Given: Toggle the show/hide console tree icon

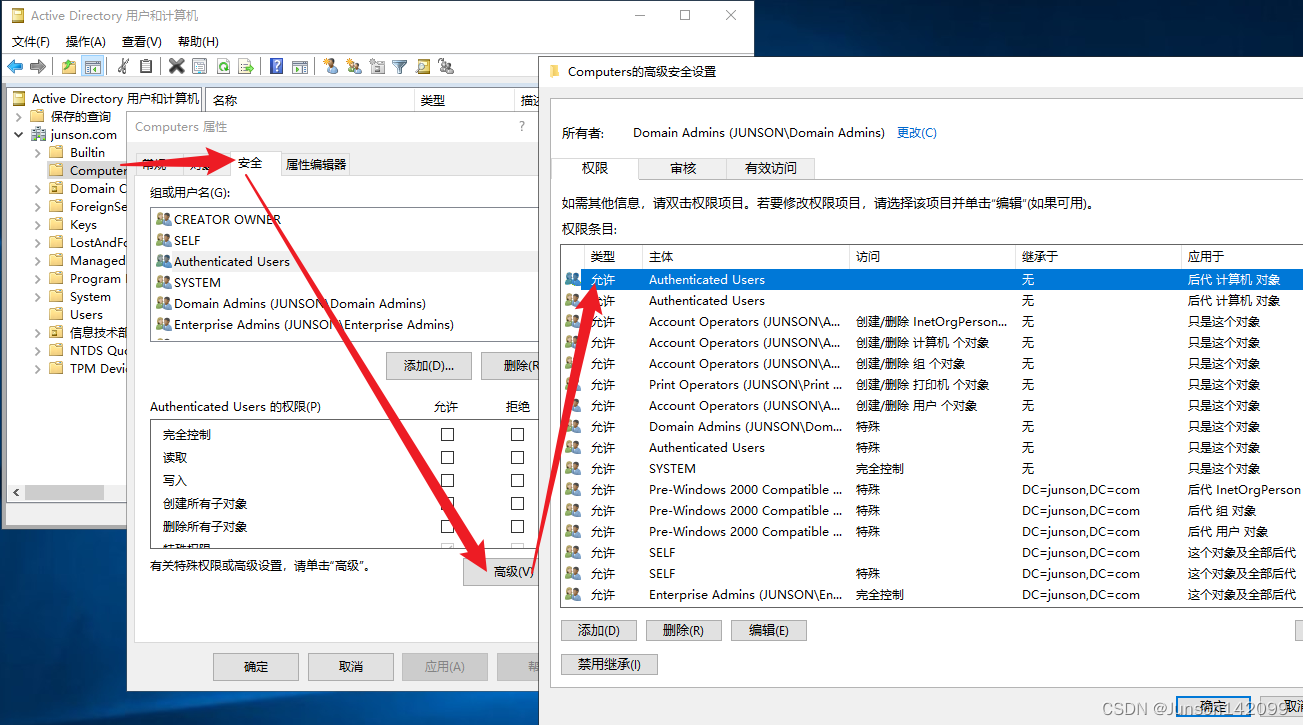Looking at the screenshot, I should tap(92, 66).
